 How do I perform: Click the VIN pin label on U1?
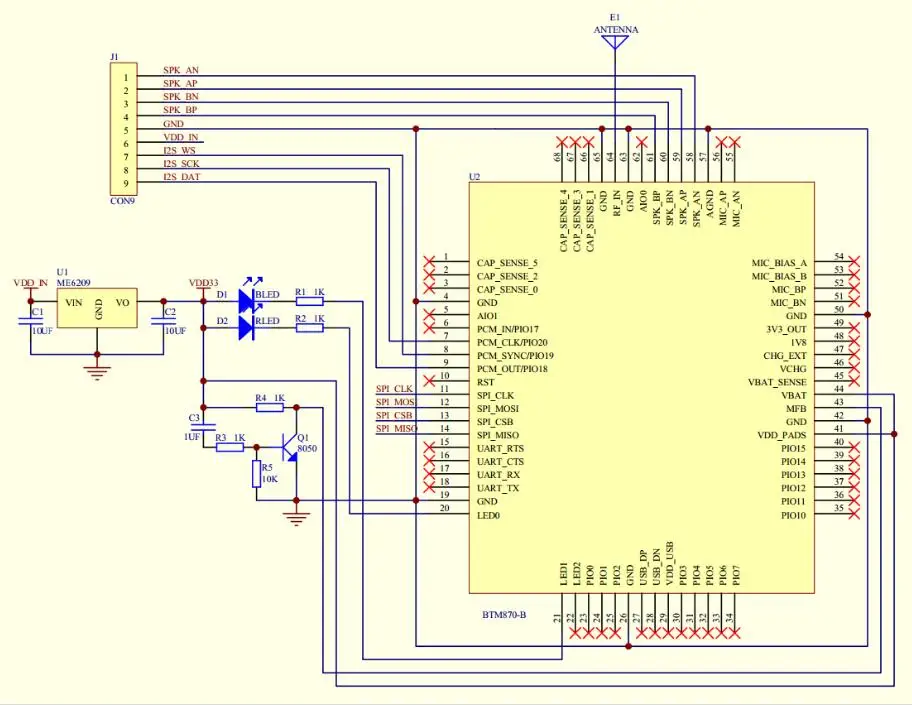pos(74,302)
